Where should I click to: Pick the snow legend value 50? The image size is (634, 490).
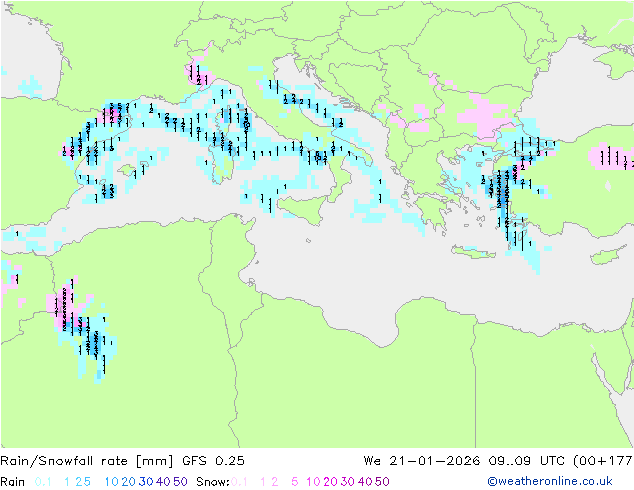click(382, 482)
